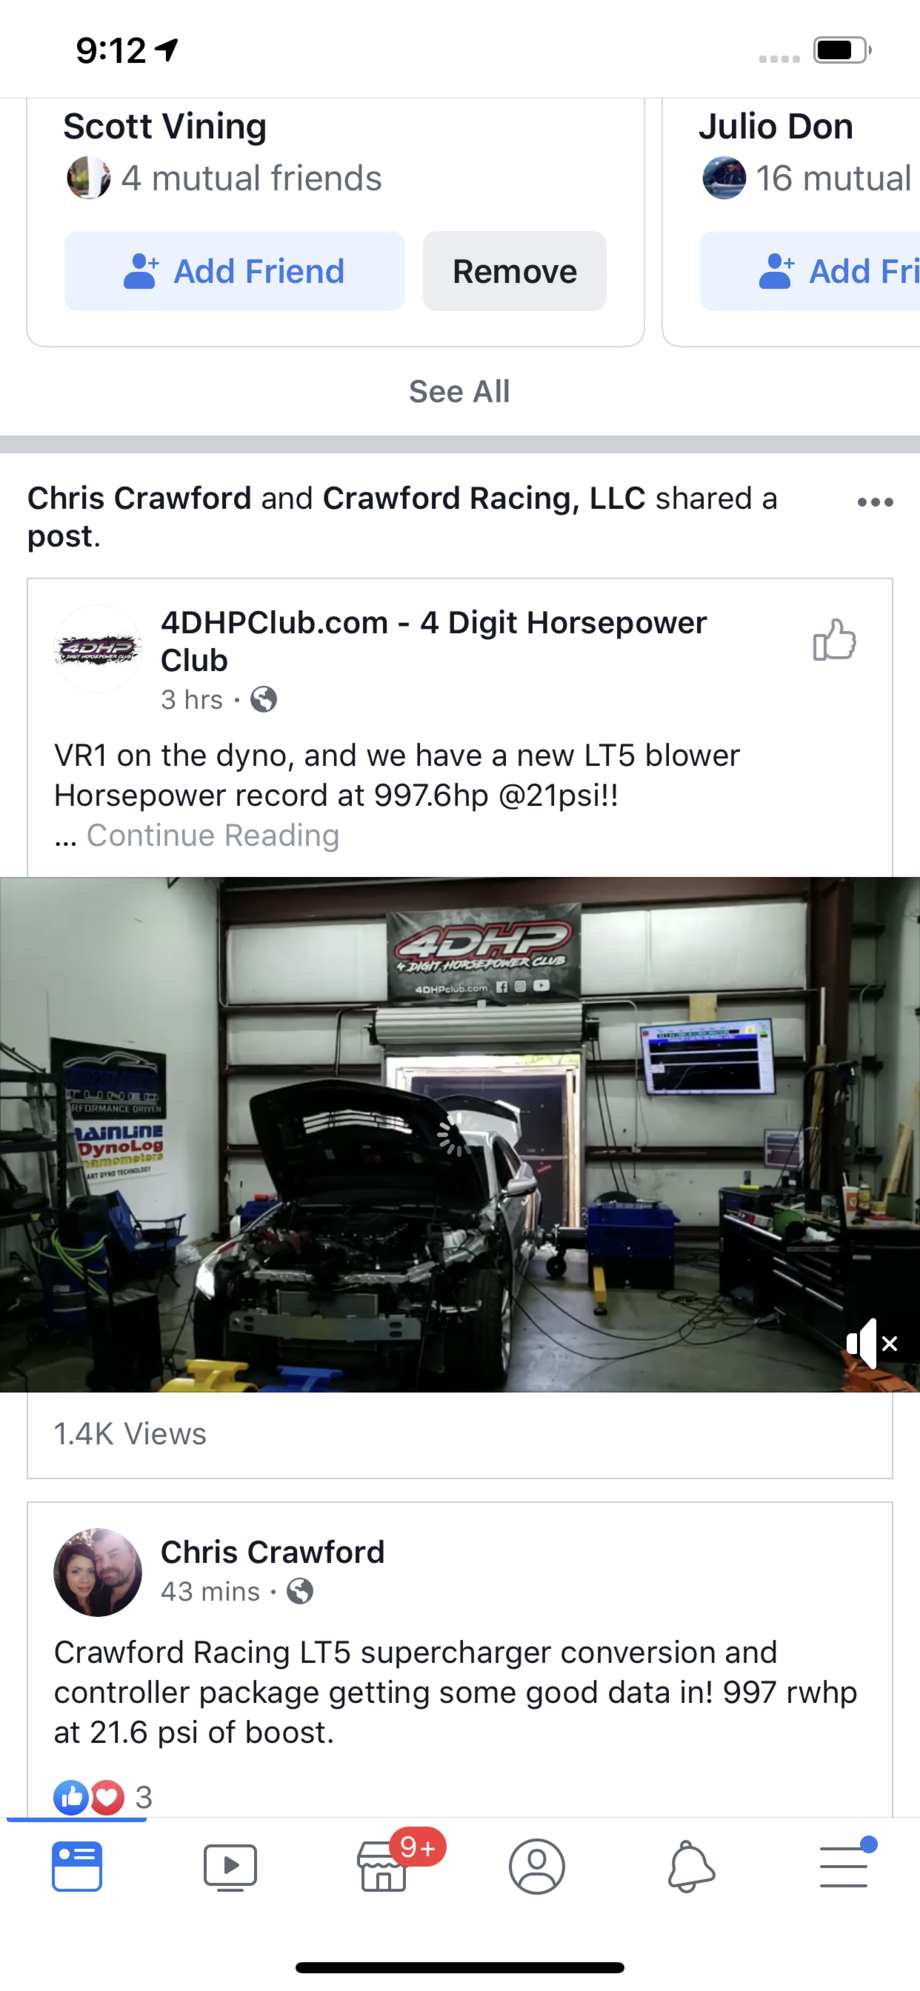The image size is (920, 1991).
Task: Play the dyno garage video
Action: click(x=459, y=1135)
